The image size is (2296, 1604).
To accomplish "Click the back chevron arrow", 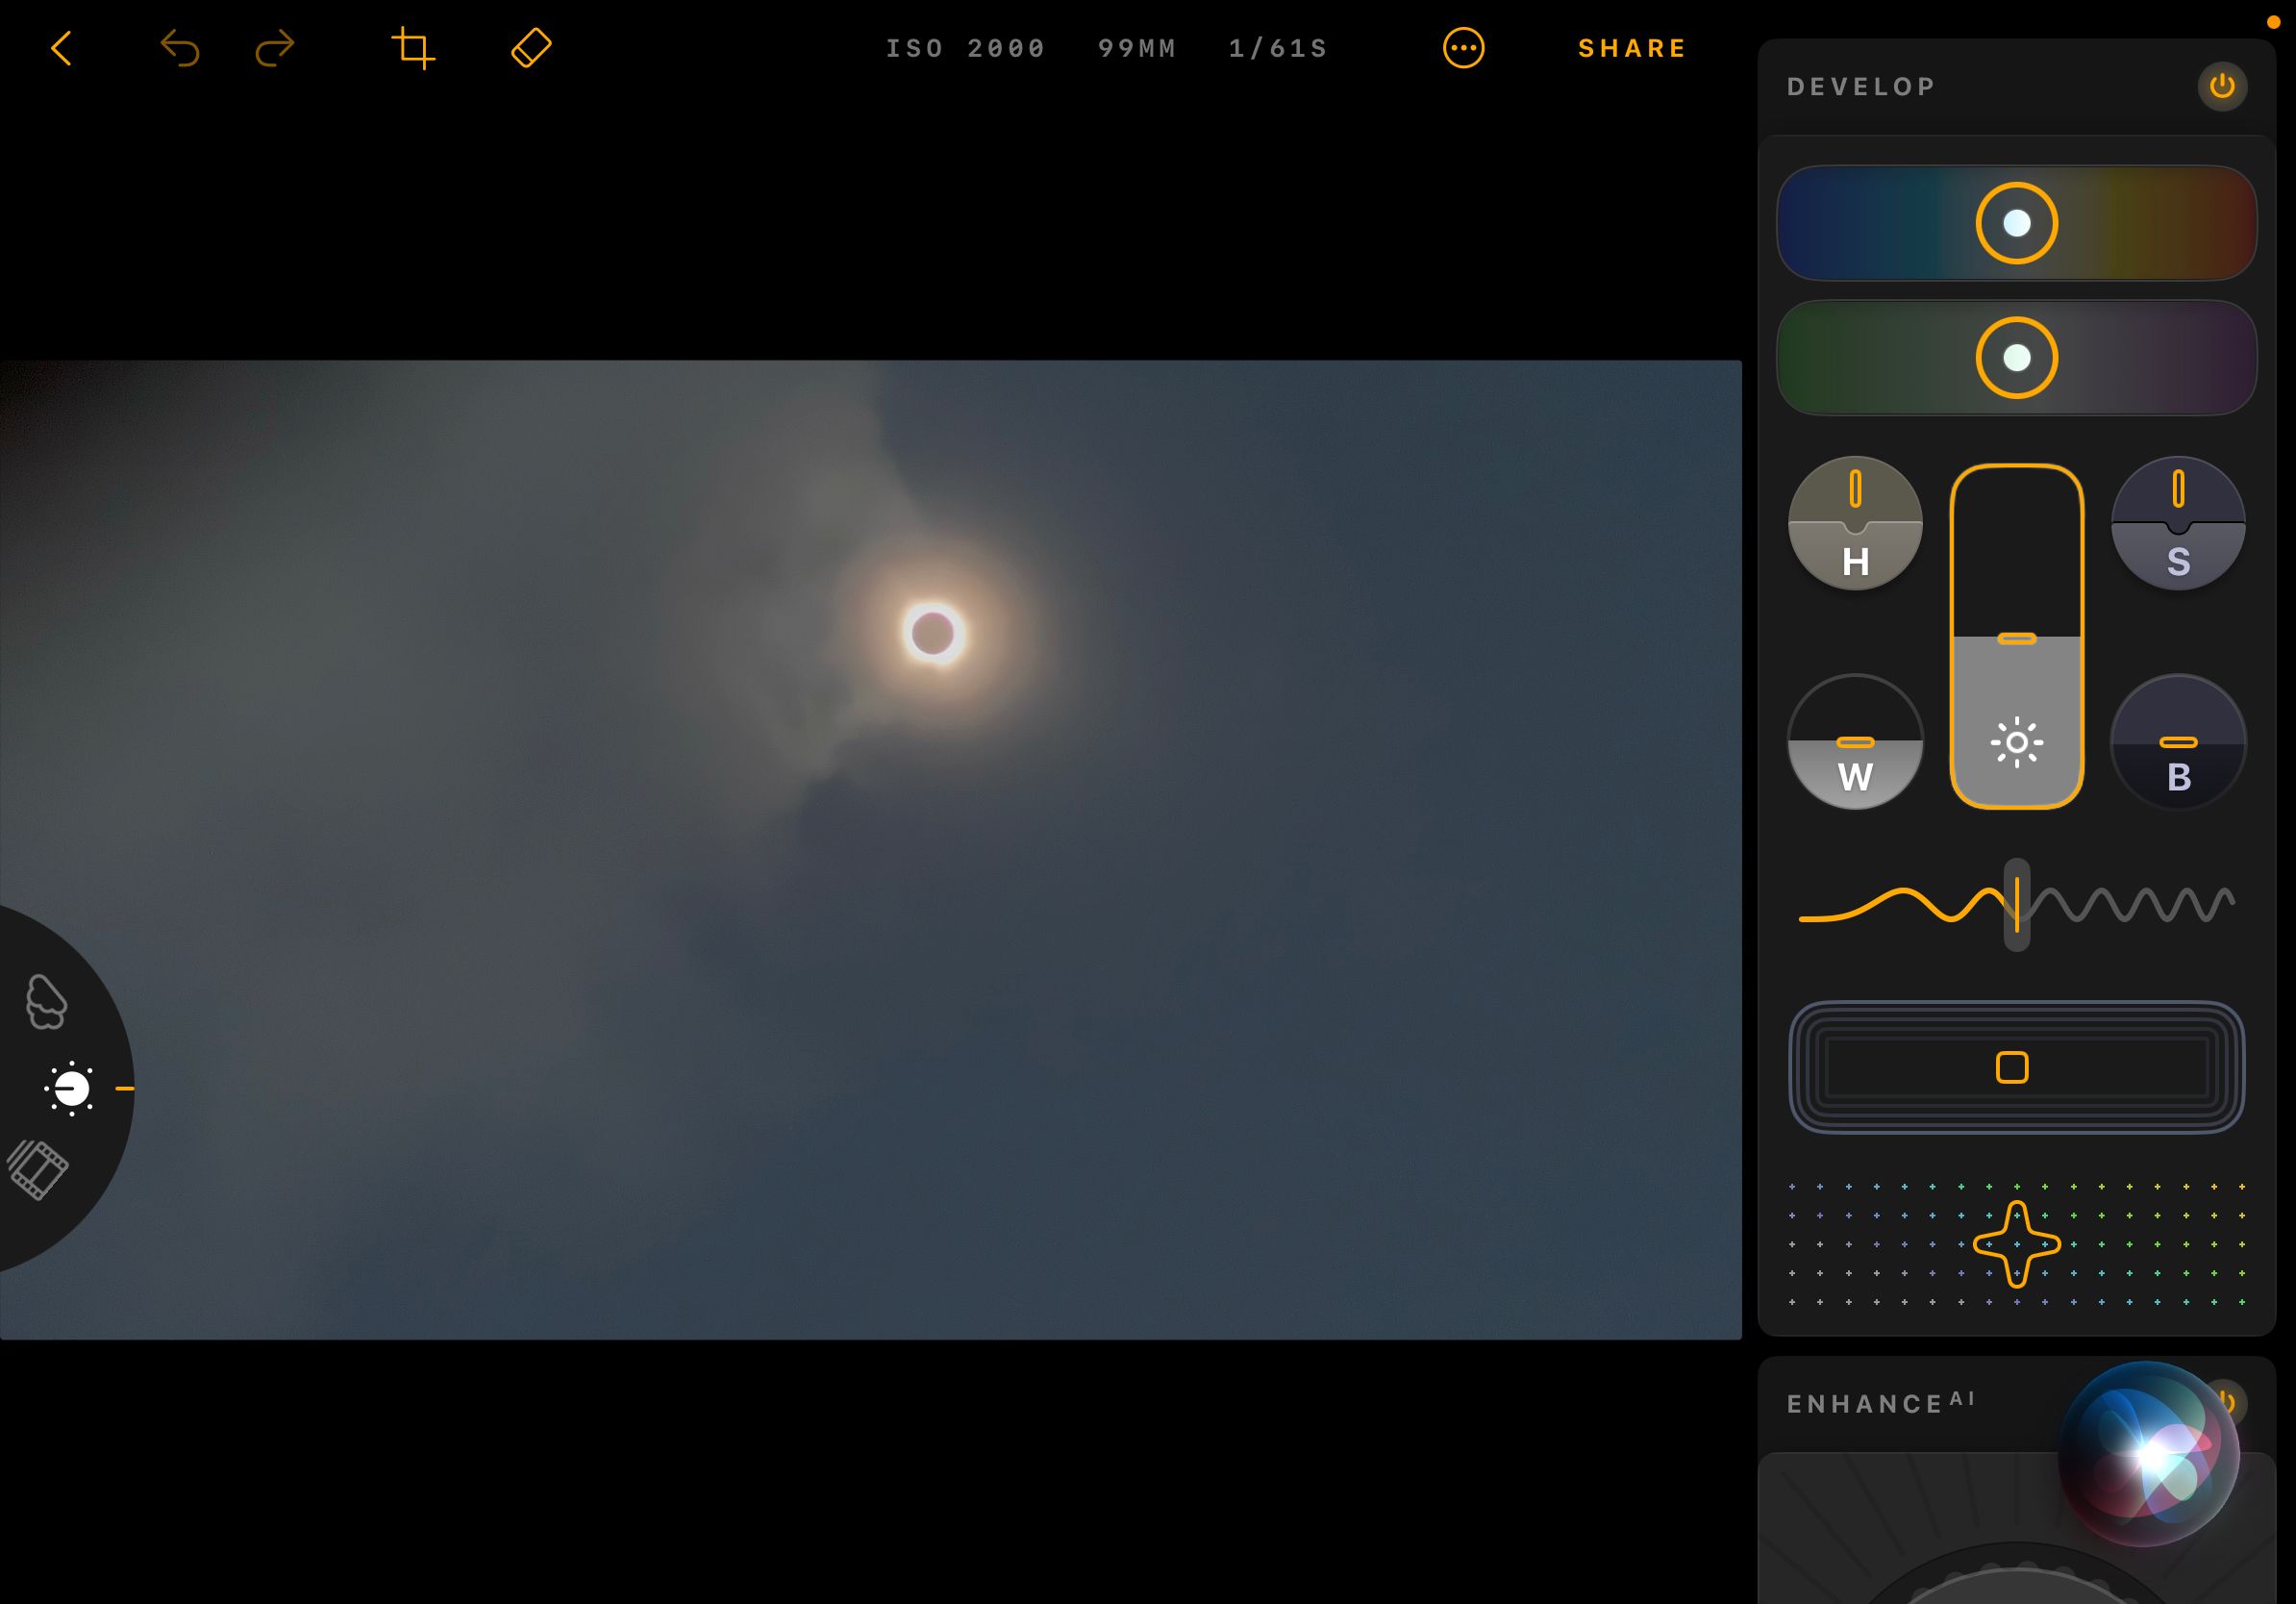I will click(x=62, y=48).
